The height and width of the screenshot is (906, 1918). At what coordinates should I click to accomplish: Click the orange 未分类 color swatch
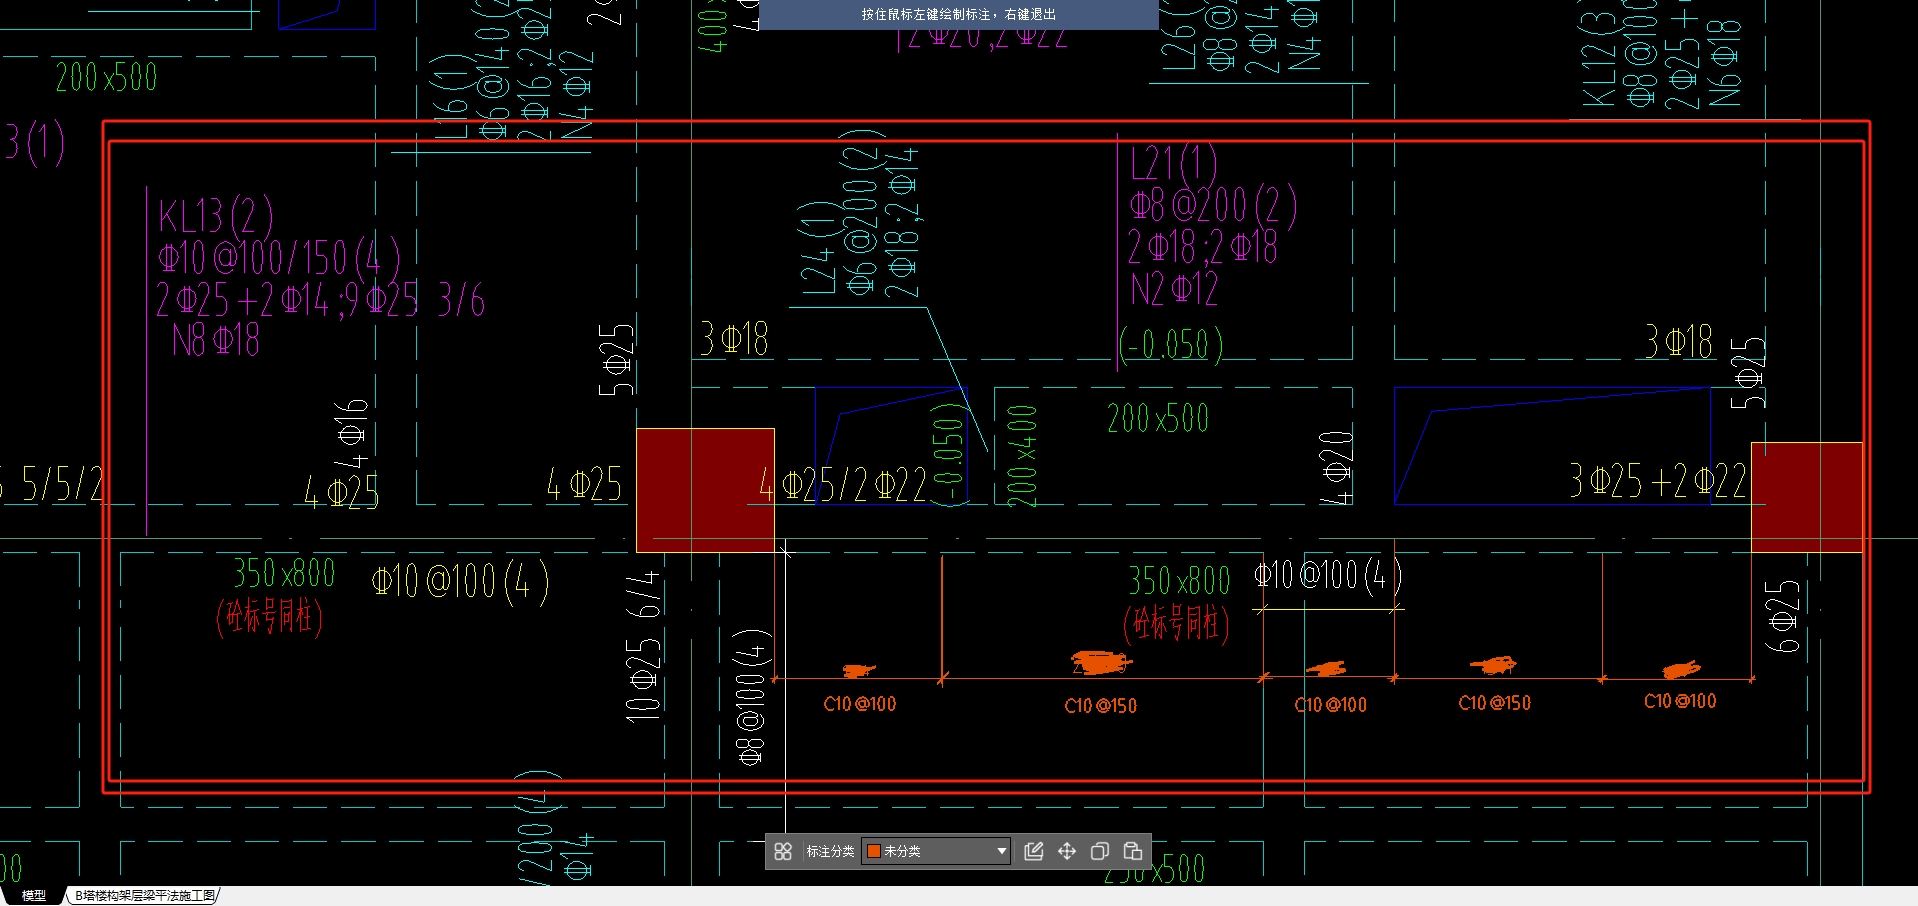873,851
